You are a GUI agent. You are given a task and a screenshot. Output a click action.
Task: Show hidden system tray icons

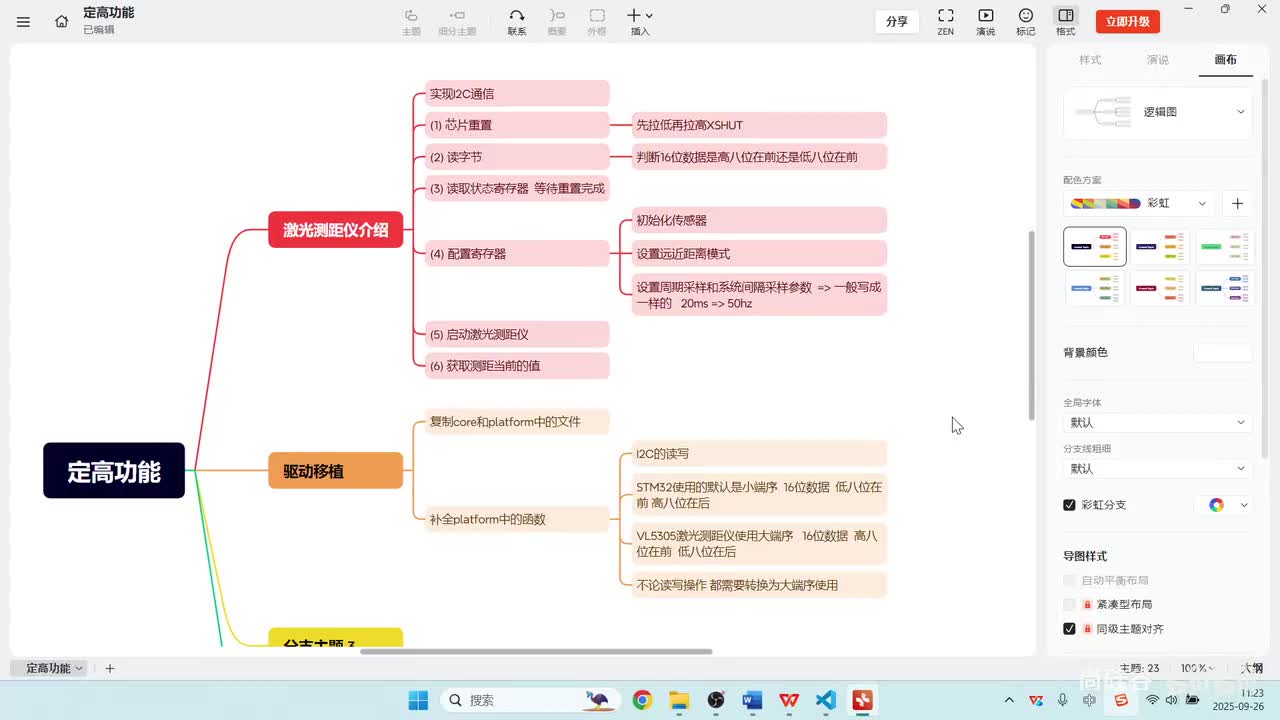pyautogui.click(x=1009, y=700)
